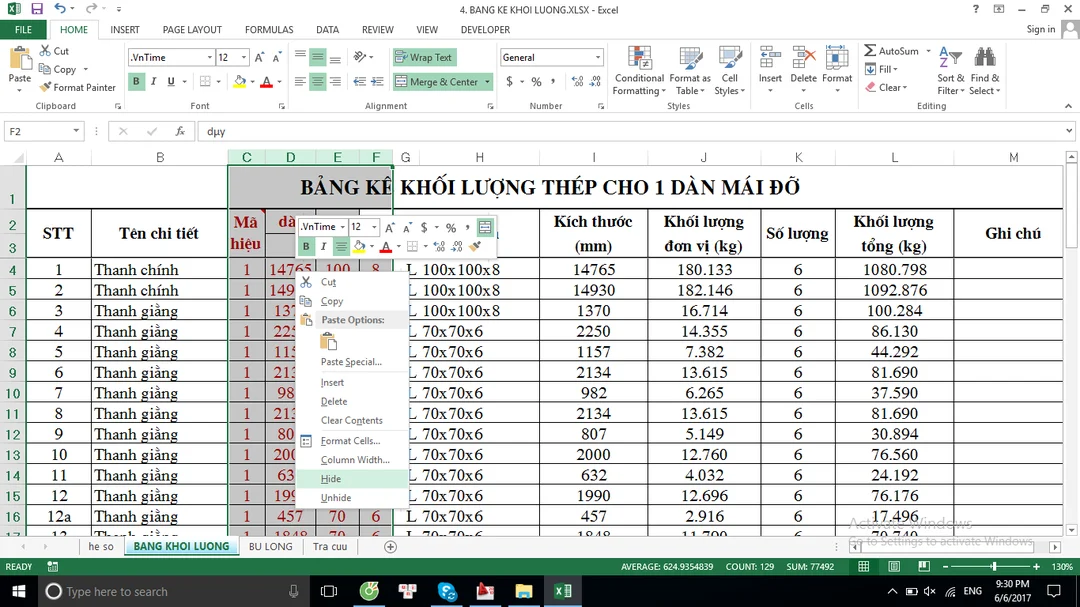Screen dimensions: 1080x607
Task: Toggle Bold in the ribbon Font group
Action: pyautogui.click(x=136, y=81)
